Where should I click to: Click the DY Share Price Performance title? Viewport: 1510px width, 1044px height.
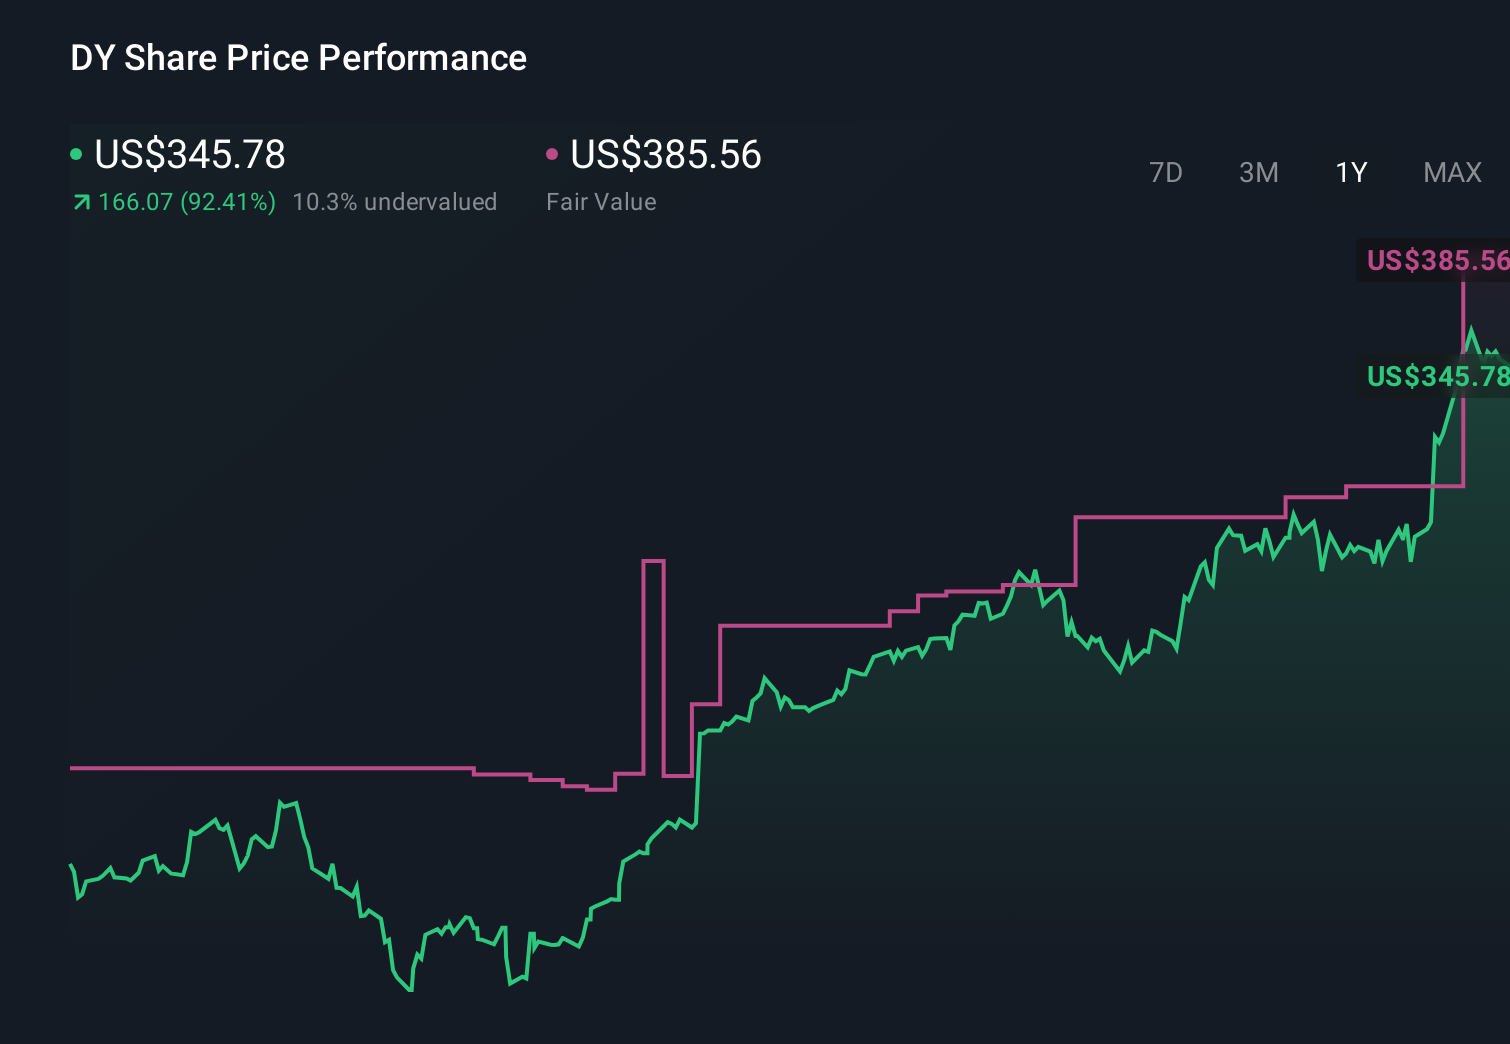(x=297, y=58)
